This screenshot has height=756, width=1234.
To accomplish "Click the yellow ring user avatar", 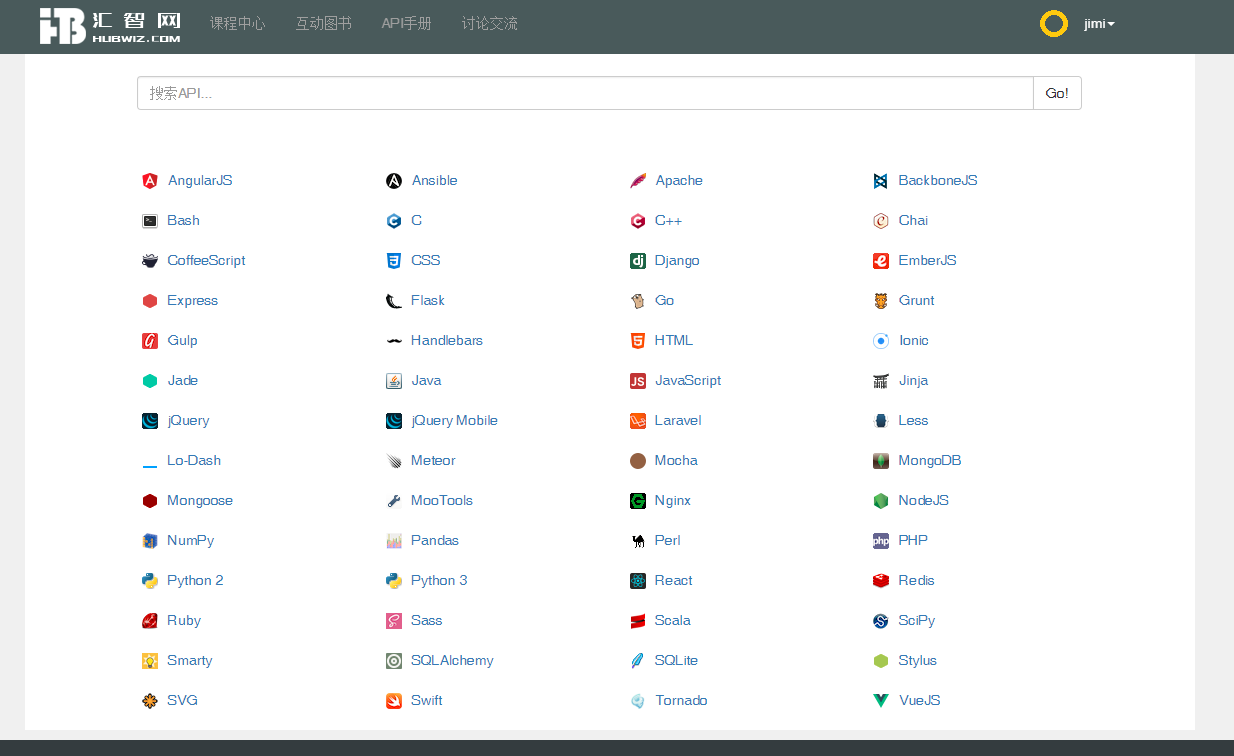I will coord(1054,24).
